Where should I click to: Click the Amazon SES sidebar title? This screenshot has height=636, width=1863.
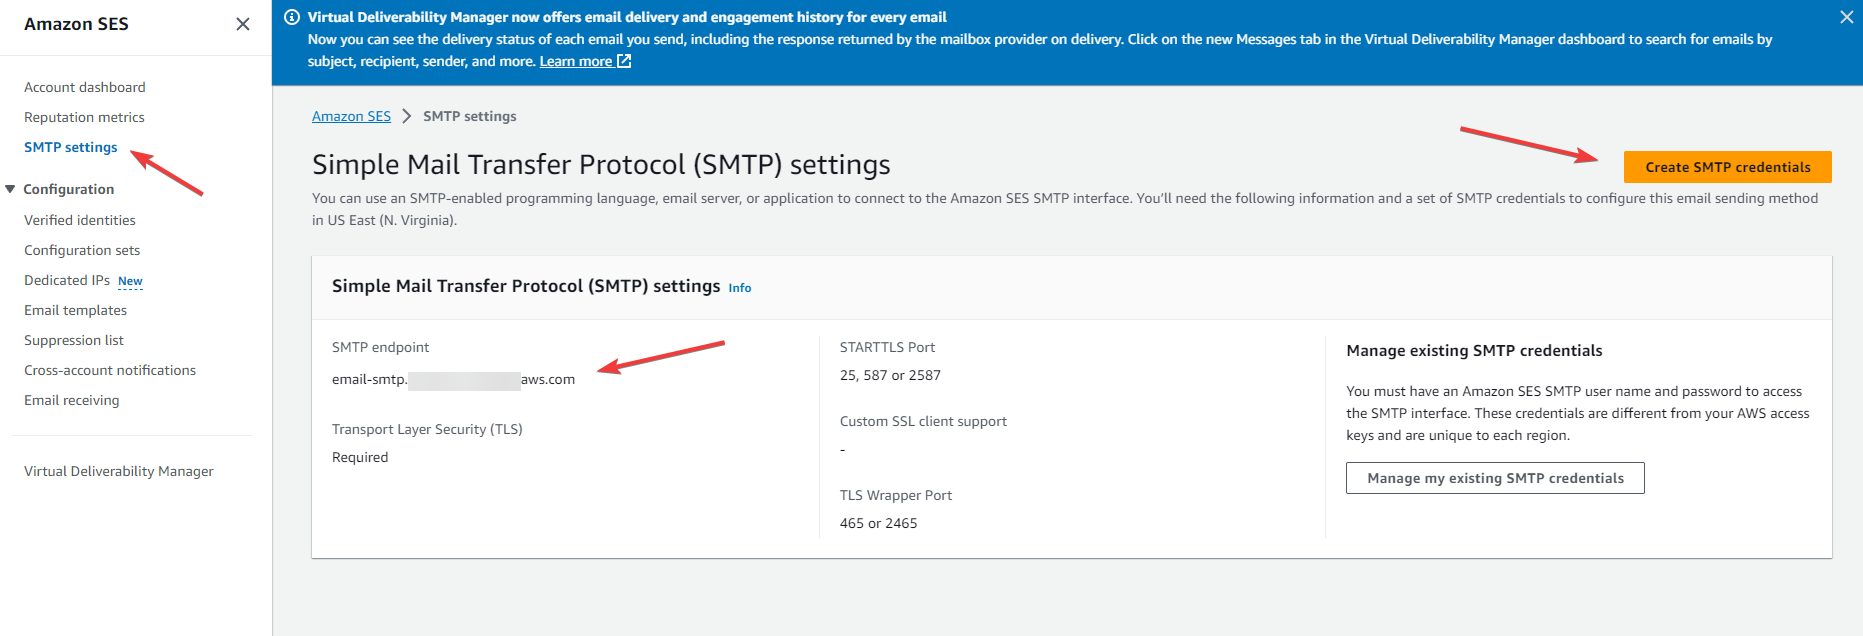[76, 24]
